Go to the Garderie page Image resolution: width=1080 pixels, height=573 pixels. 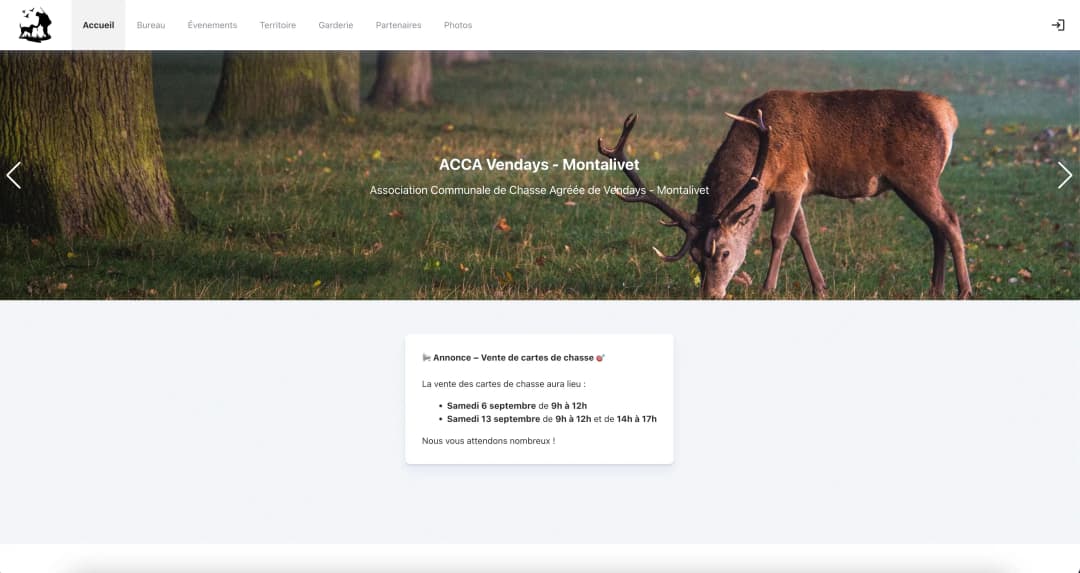(x=336, y=25)
